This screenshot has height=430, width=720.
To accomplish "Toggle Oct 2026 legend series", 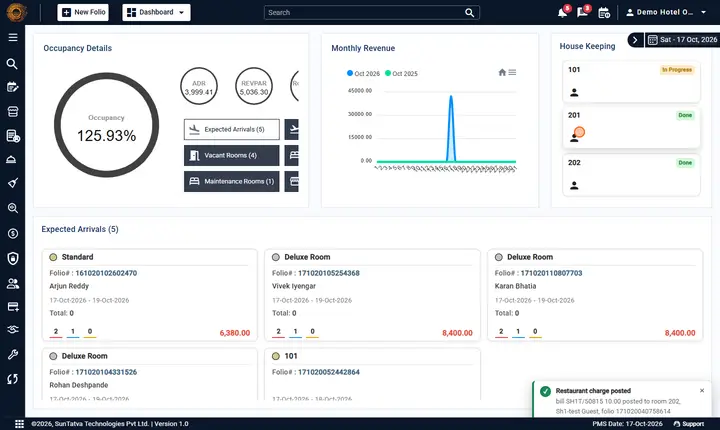I will click(x=363, y=74).
